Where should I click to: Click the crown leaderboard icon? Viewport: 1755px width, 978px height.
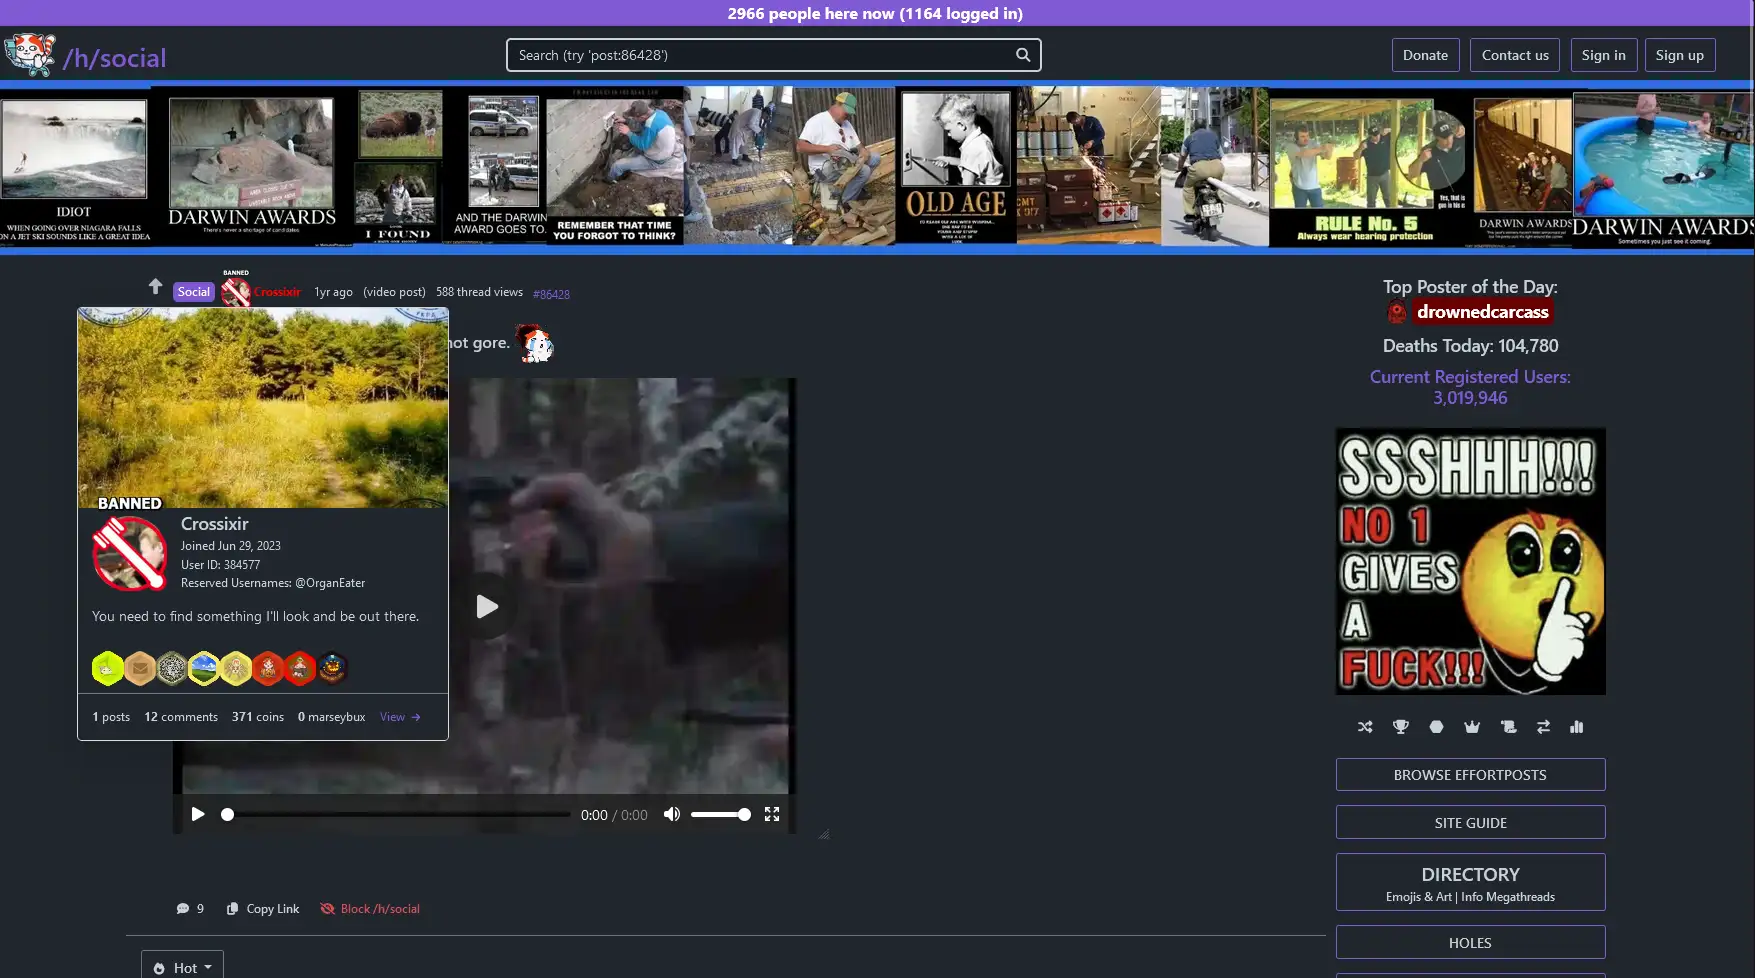(1472, 727)
